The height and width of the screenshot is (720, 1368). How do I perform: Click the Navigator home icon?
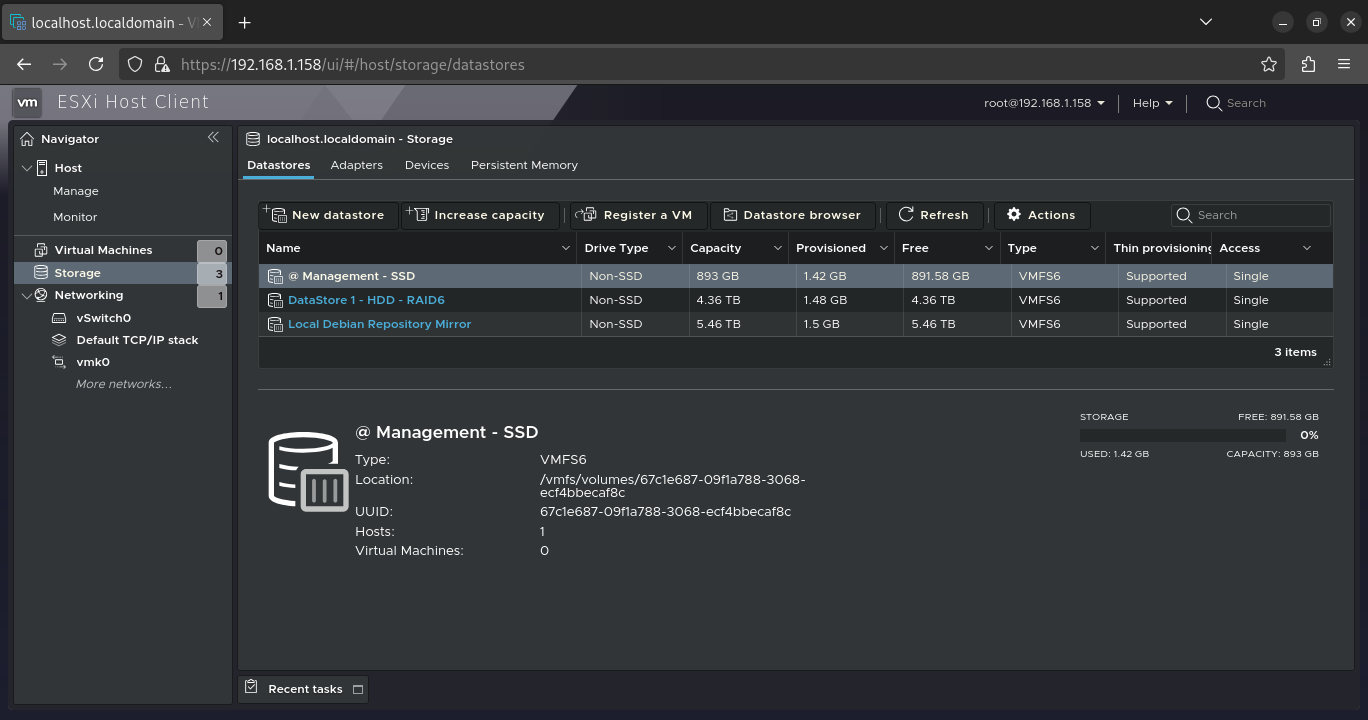(x=27, y=139)
